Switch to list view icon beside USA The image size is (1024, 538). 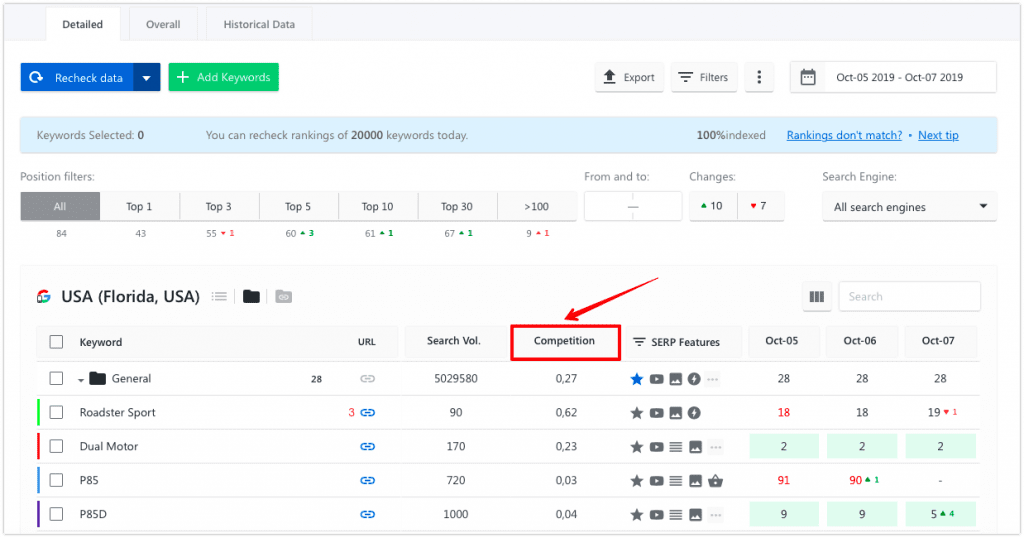point(219,296)
